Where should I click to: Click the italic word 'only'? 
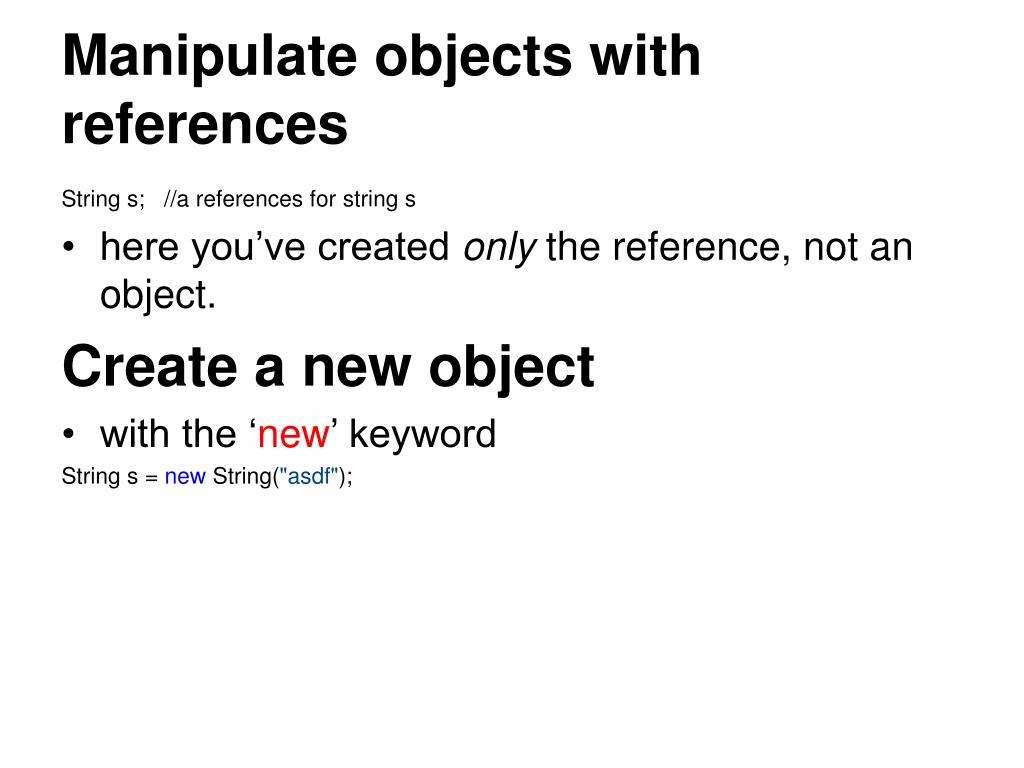(x=500, y=248)
